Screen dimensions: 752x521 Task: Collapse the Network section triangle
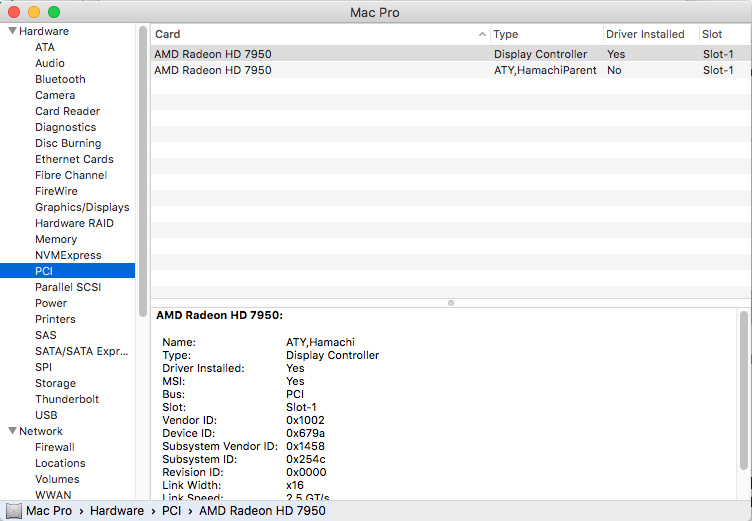12,431
